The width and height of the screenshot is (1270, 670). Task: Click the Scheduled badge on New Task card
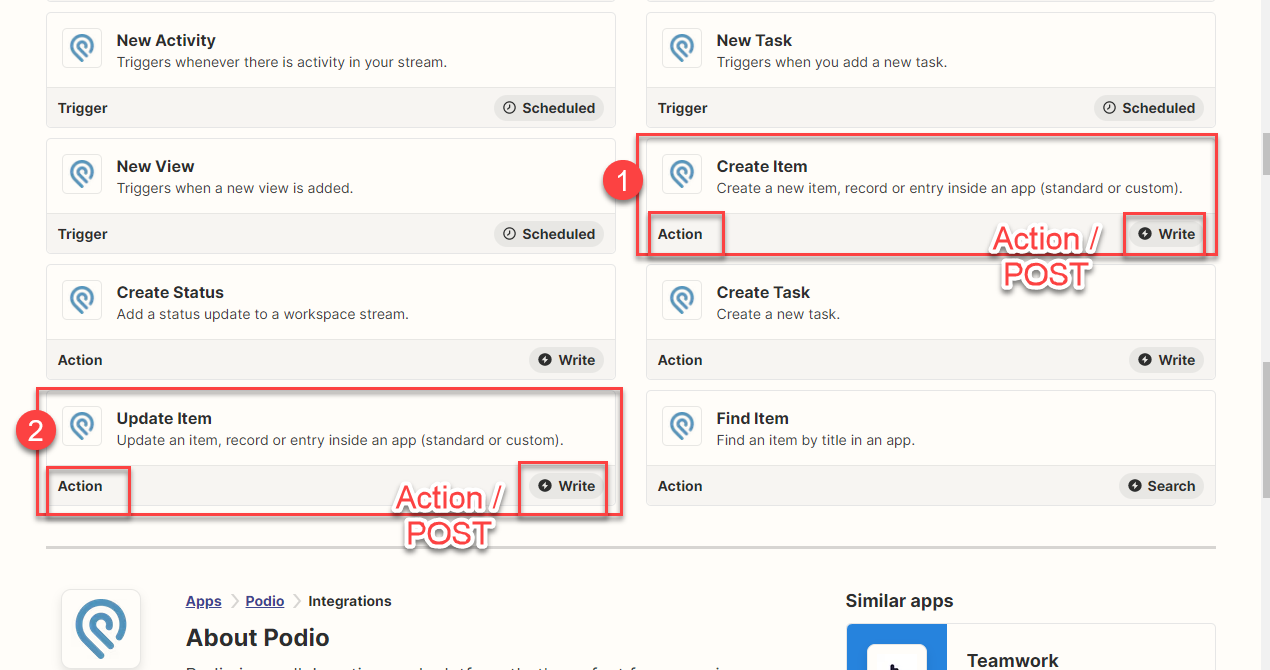pos(1149,108)
